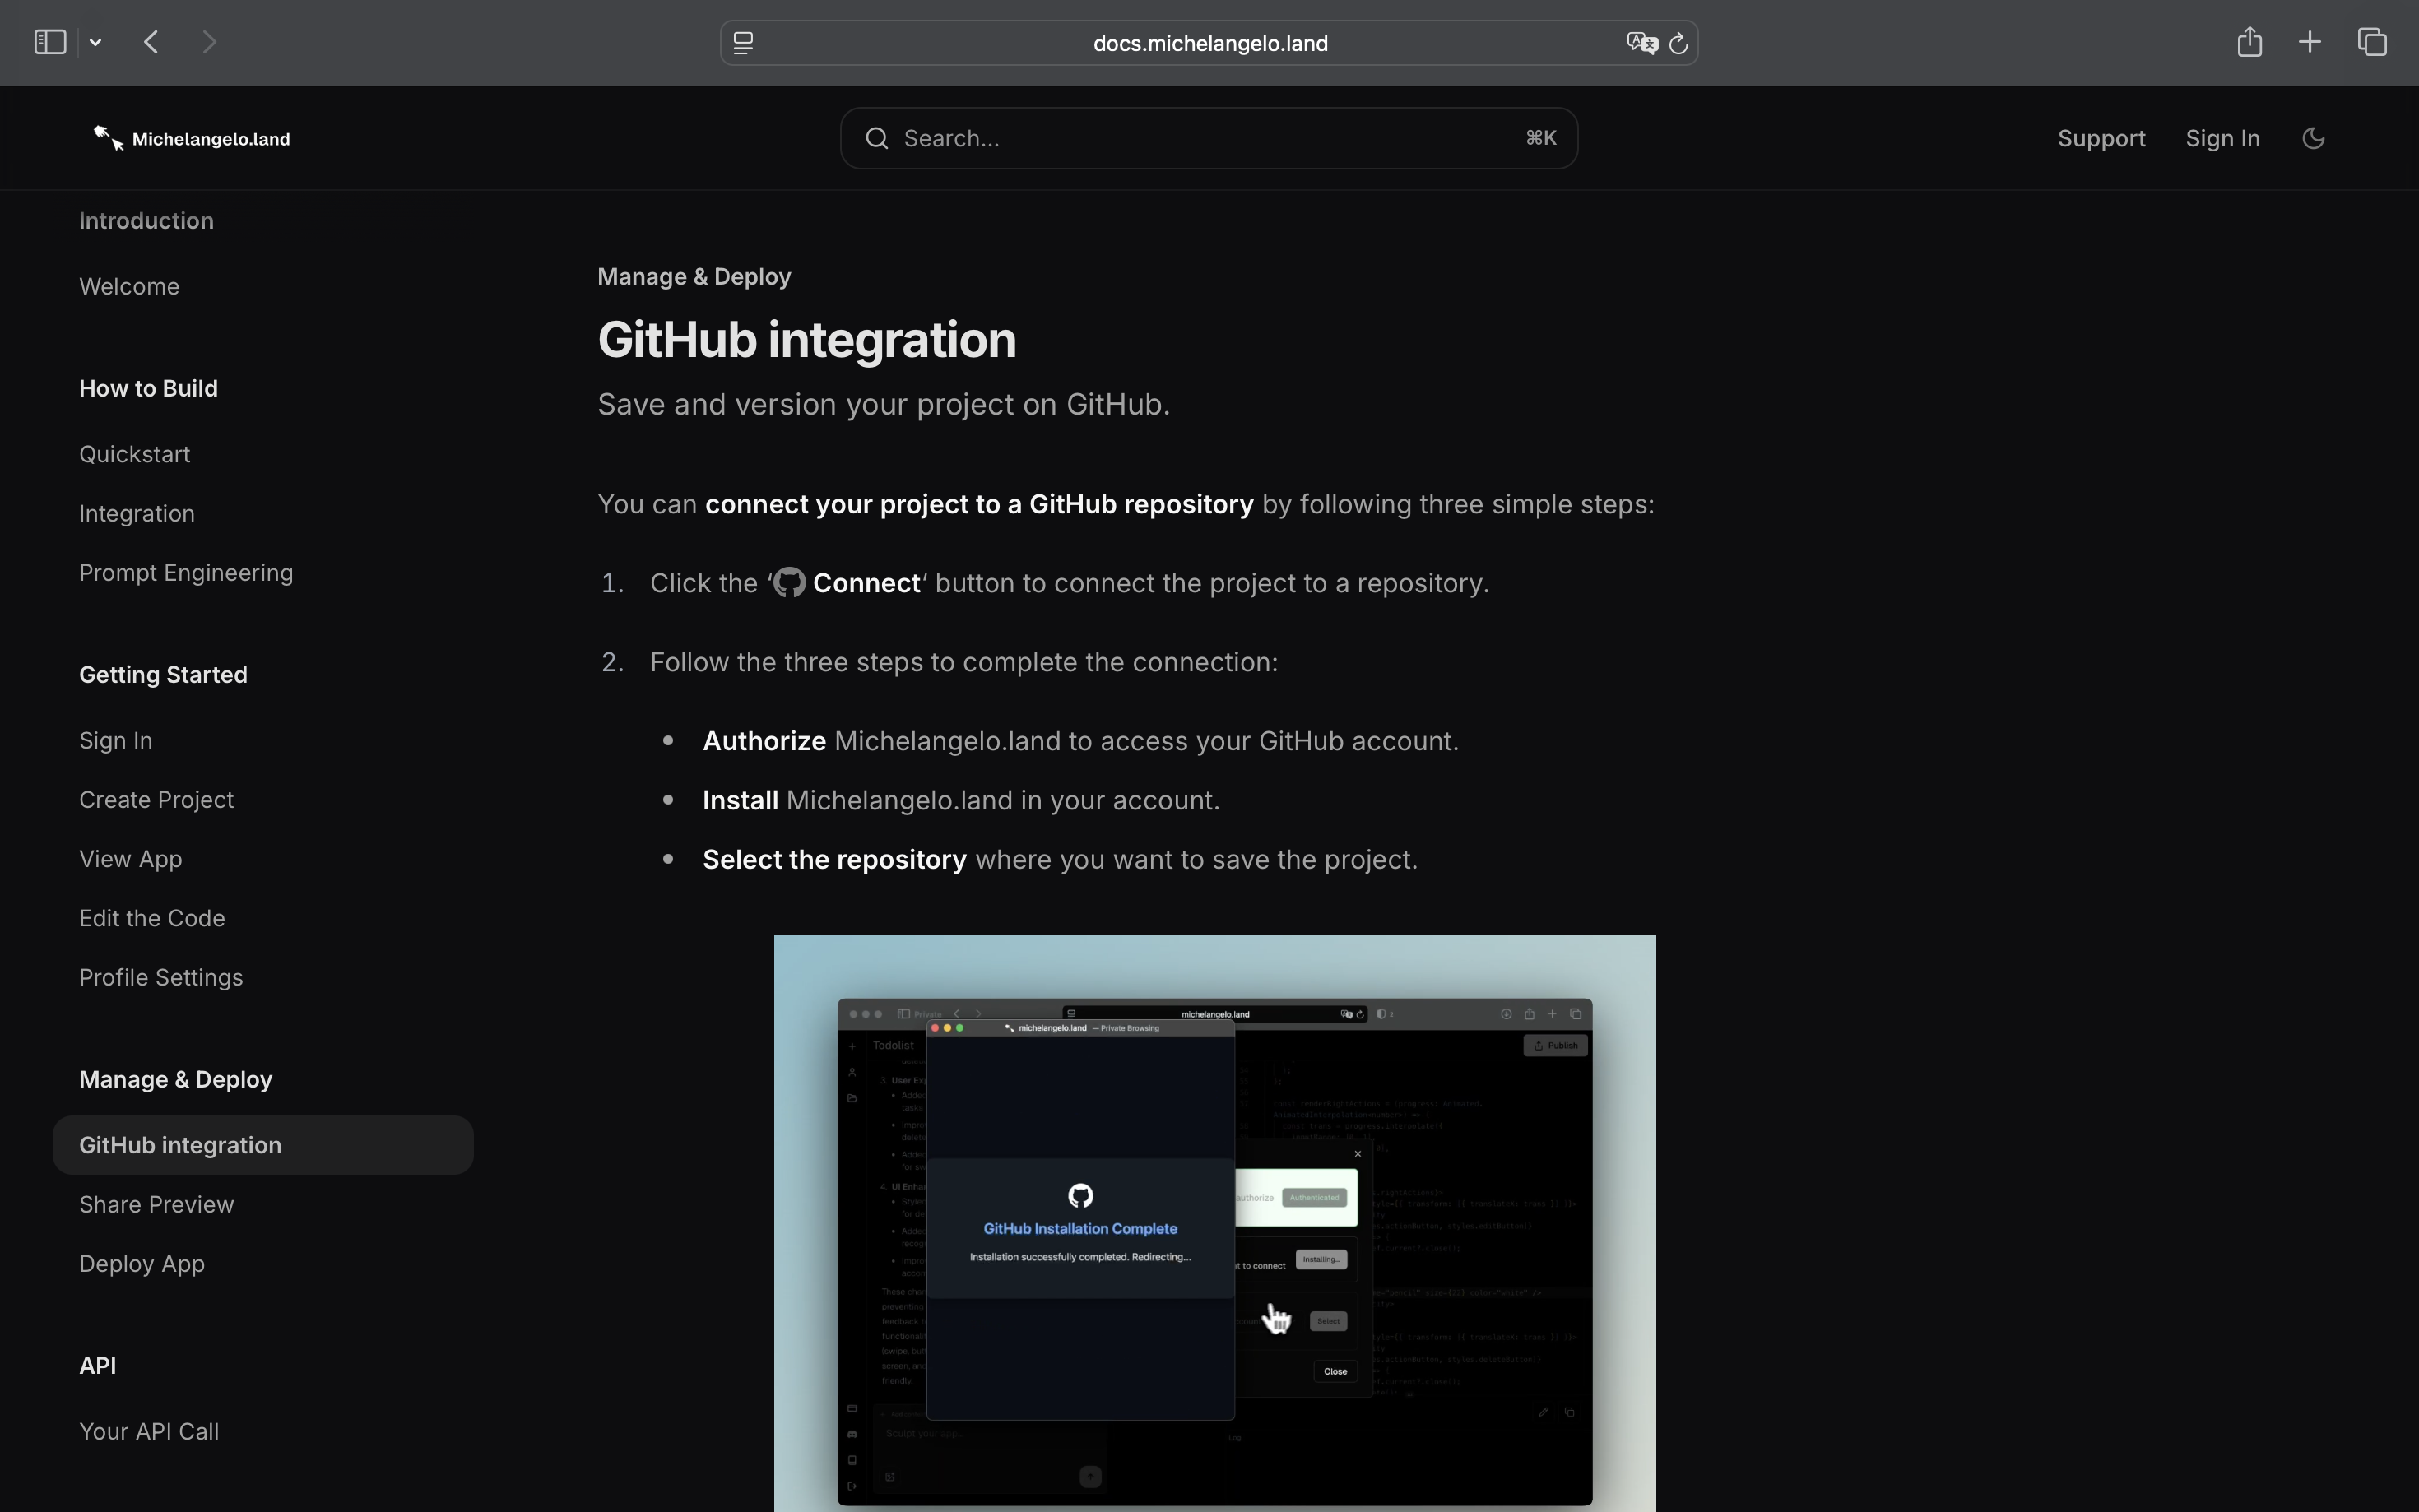Click the Michelangelo.land logo

[x=192, y=139]
